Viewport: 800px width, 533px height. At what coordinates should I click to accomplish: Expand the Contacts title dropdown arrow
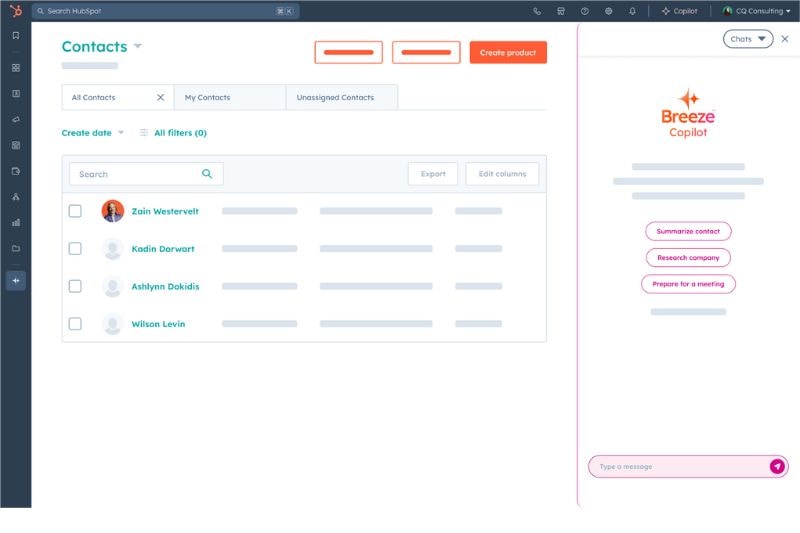pos(138,46)
